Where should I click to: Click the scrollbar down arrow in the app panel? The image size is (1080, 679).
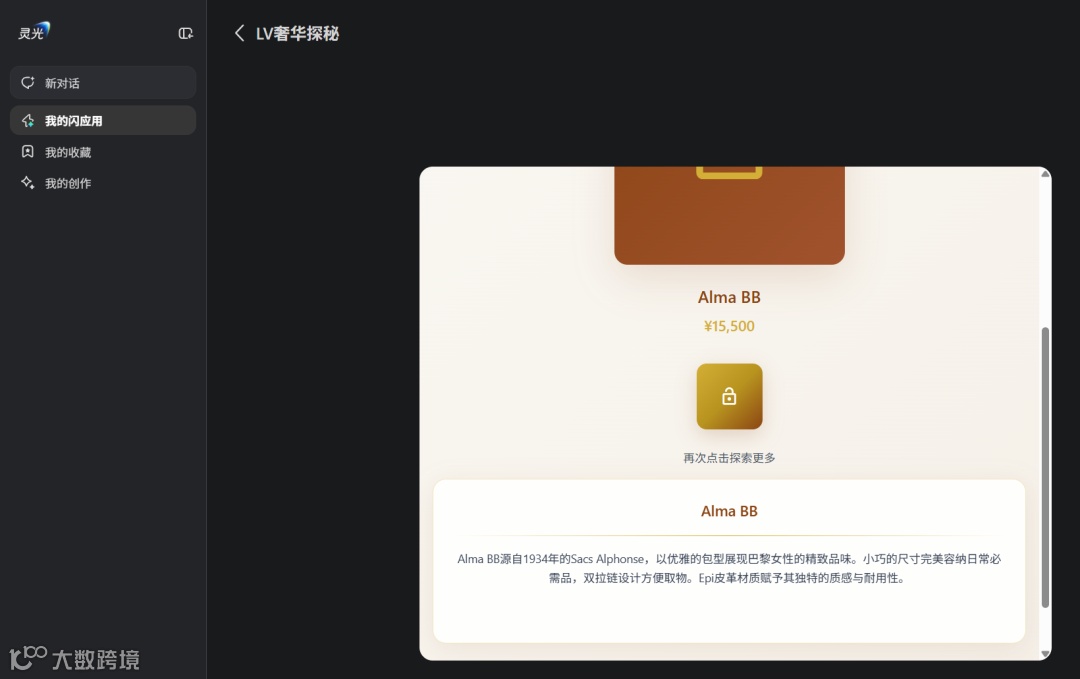pos(1045,654)
